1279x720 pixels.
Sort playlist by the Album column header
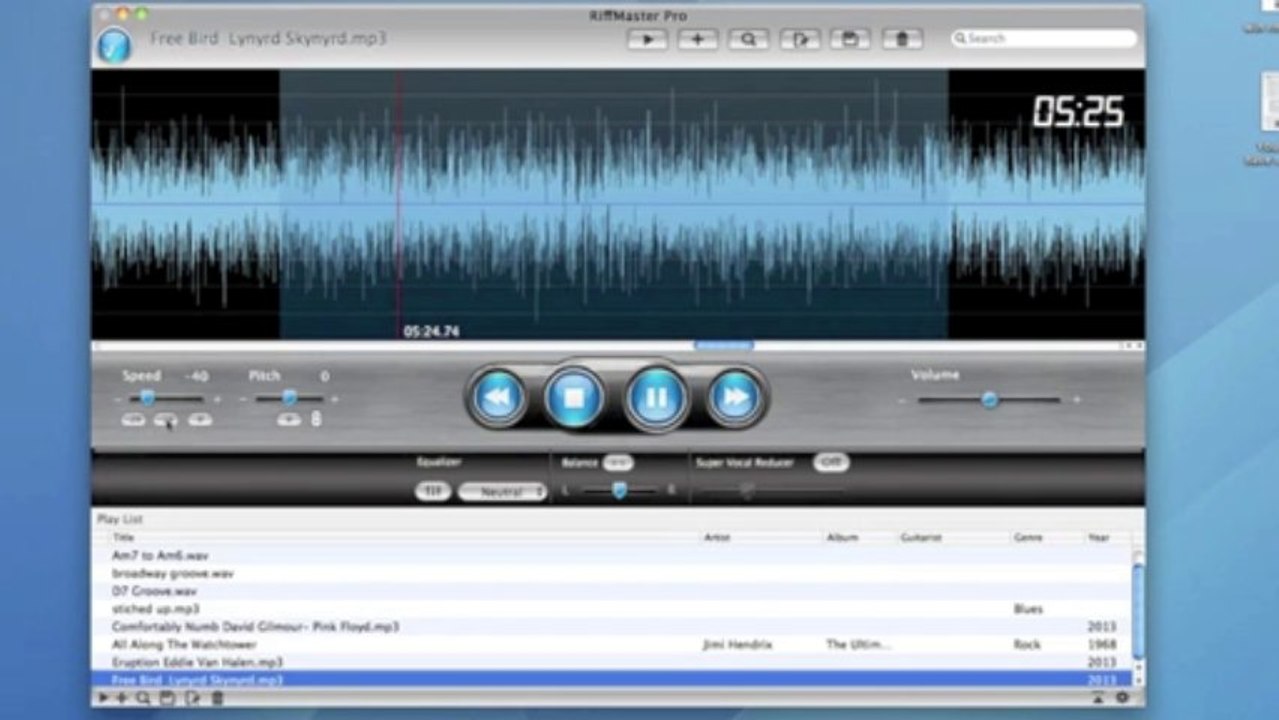click(x=842, y=537)
